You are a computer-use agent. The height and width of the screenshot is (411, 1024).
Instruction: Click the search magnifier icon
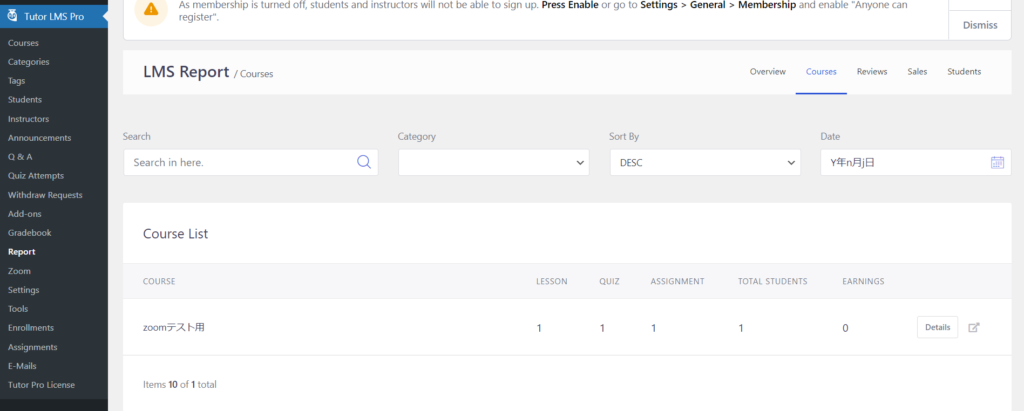[x=364, y=162]
